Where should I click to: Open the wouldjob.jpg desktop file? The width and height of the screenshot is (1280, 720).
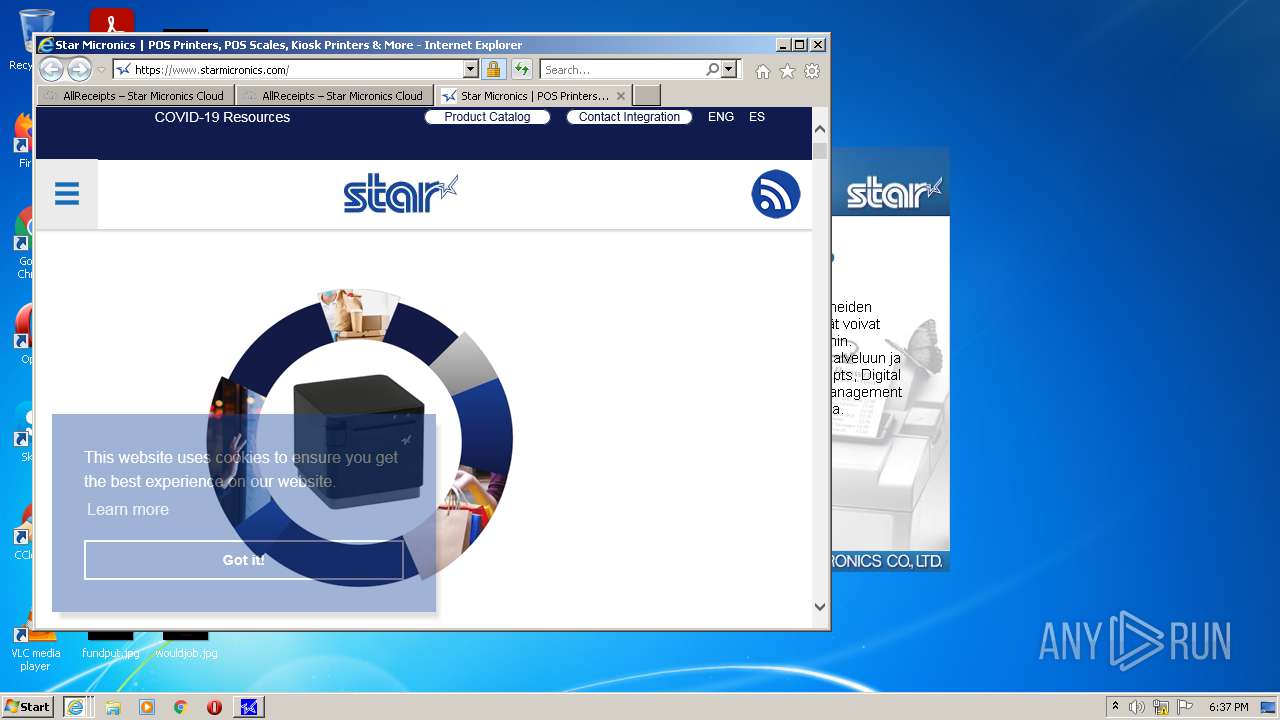pos(186,645)
